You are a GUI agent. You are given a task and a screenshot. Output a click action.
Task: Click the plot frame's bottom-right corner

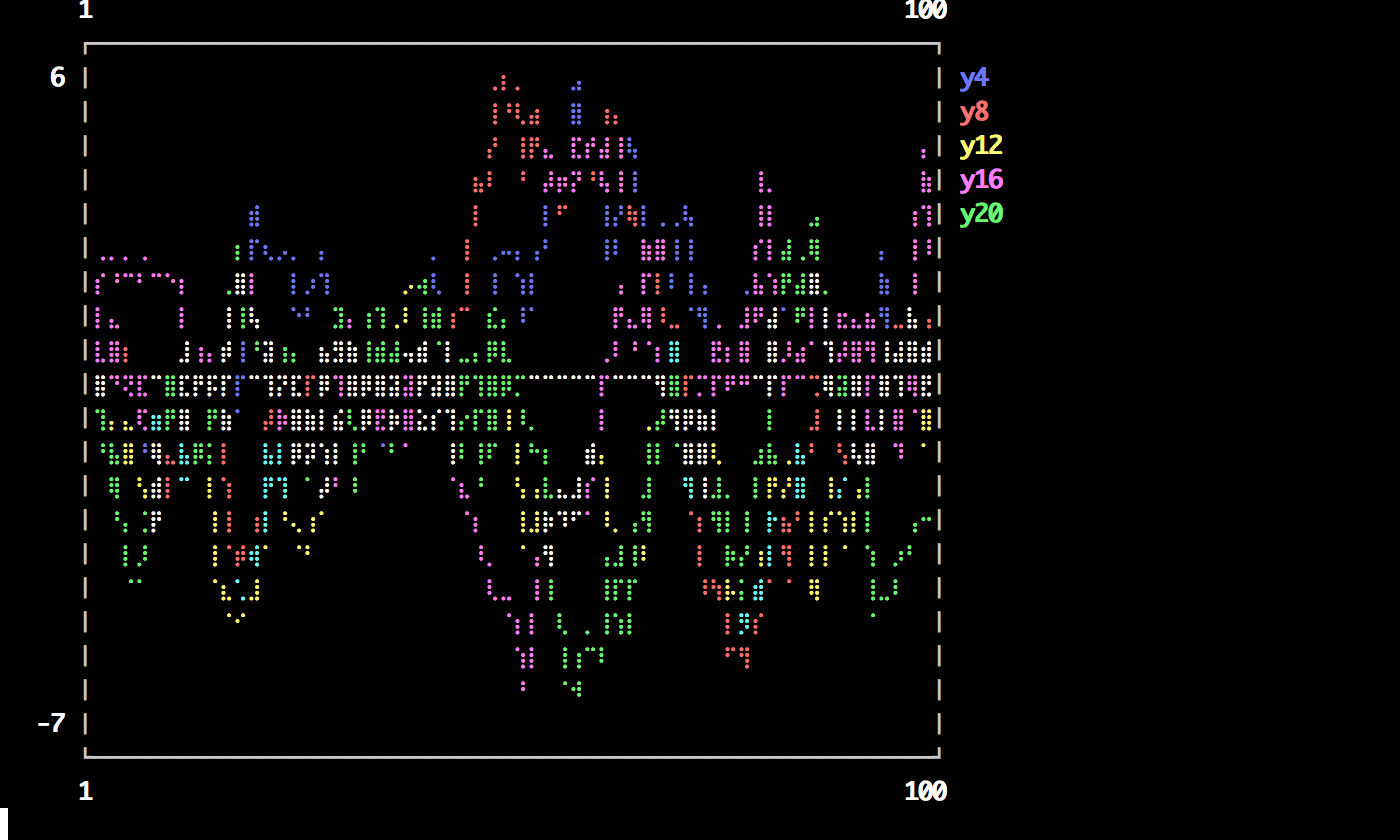[x=938, y=755]
